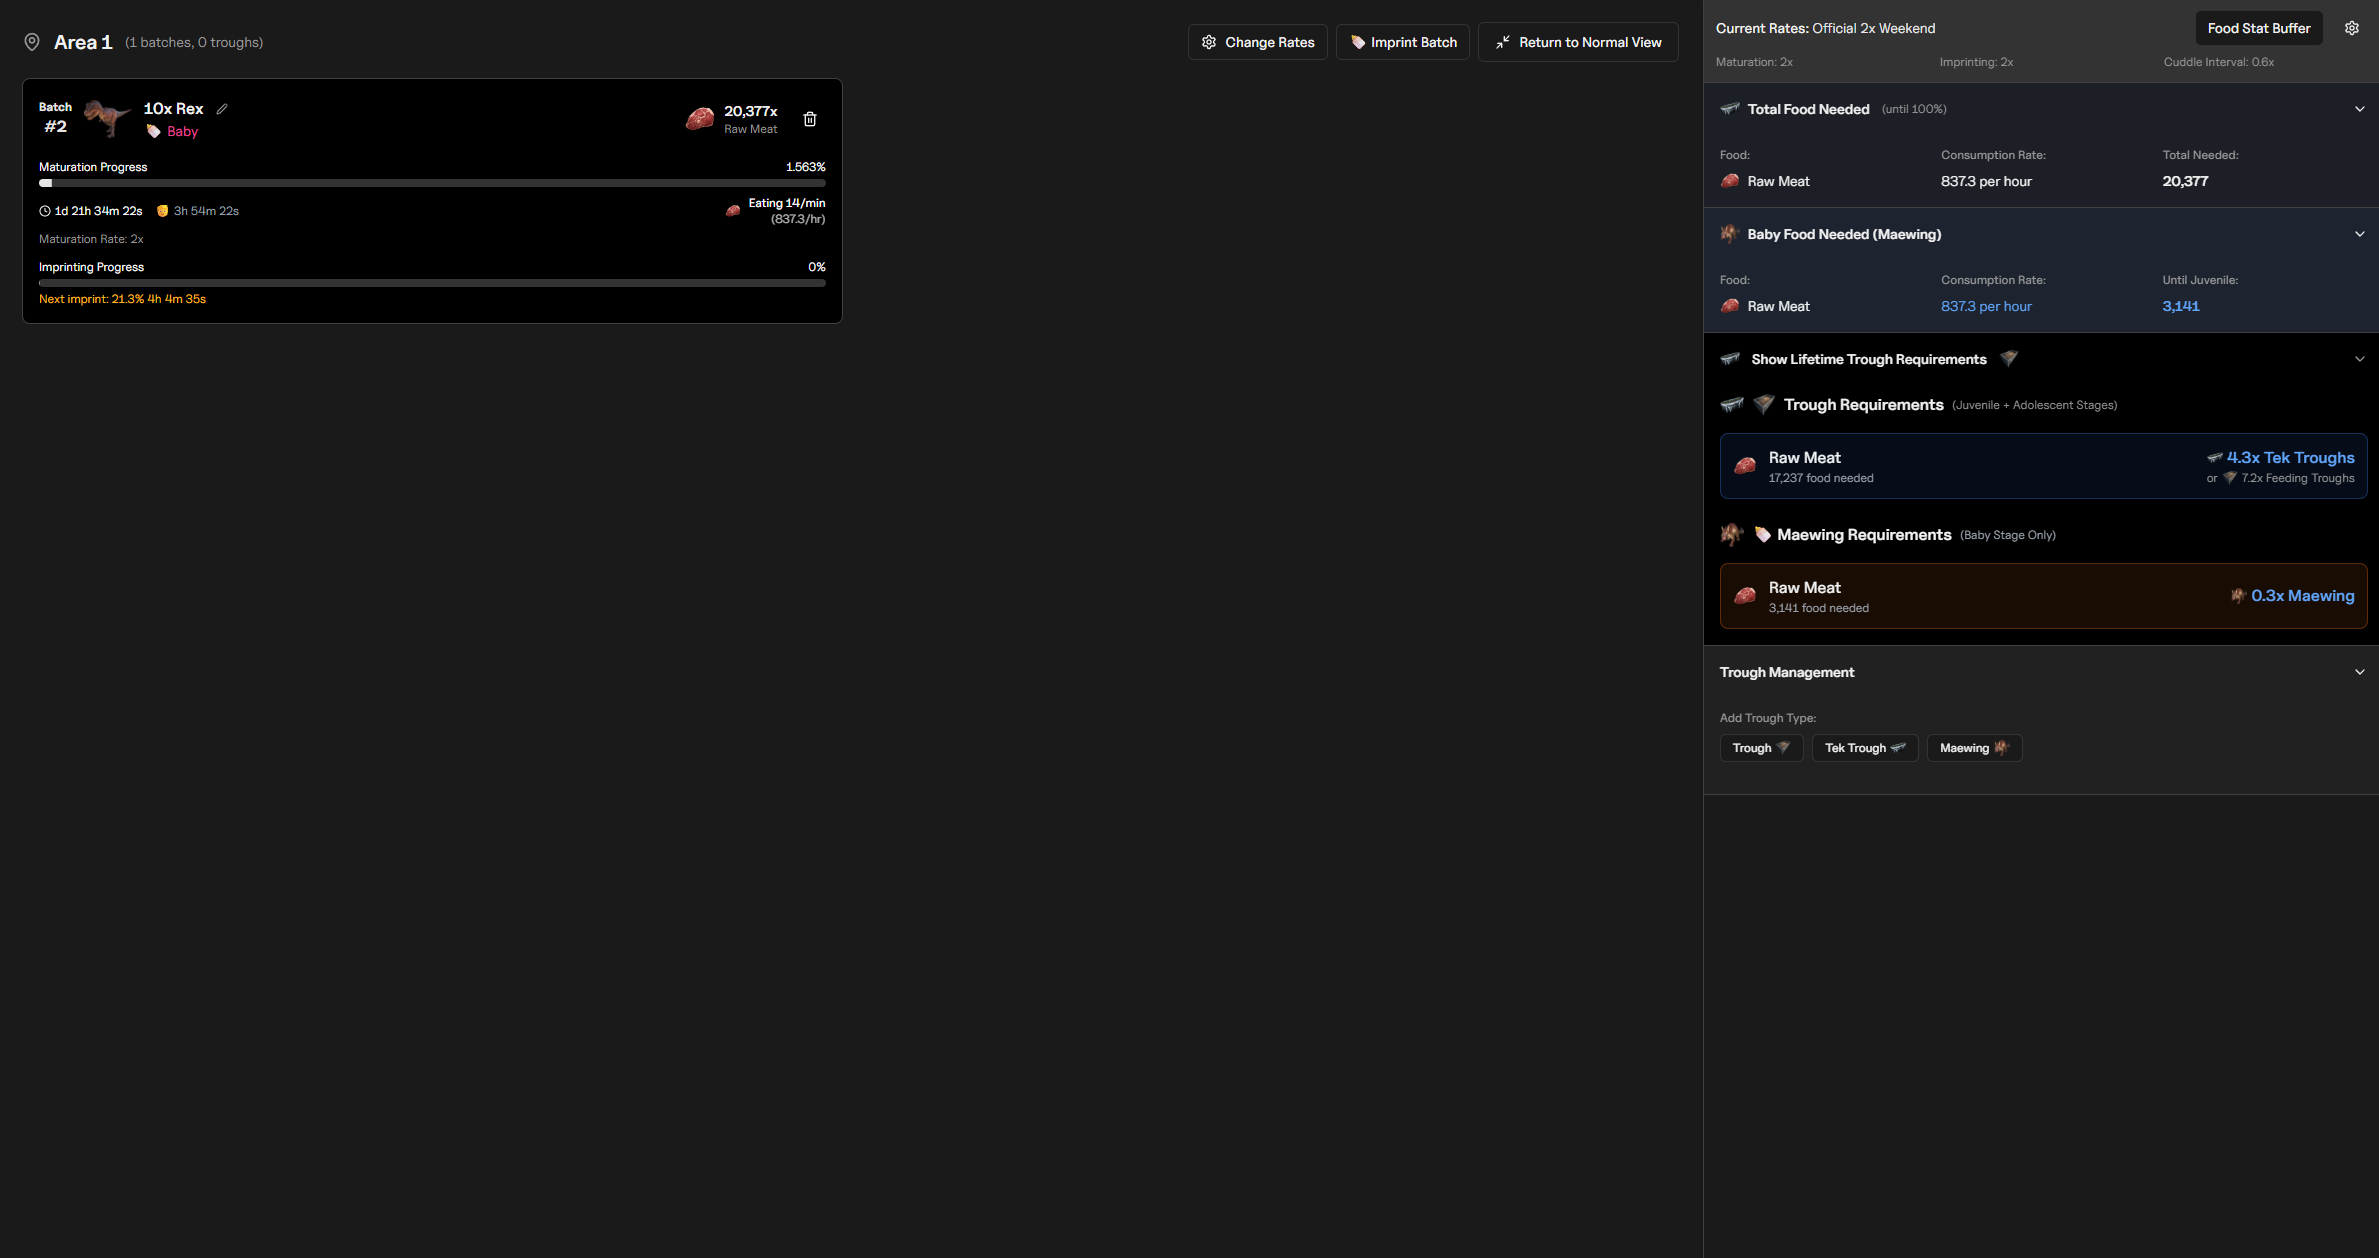Screen dimensions: 2379x1258
Task: Click the Maewing icon beside 0.3x Maewing
Action: click(2238, 596)
